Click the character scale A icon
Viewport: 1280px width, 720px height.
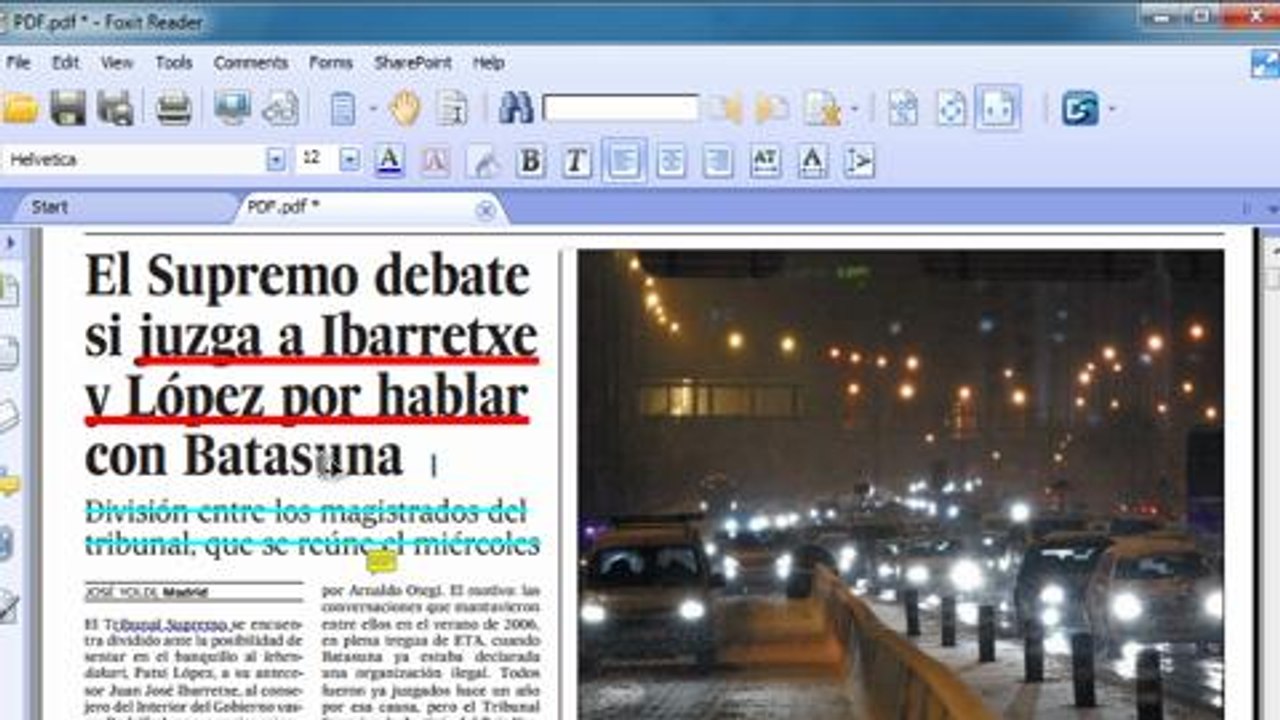(x=812, y=160)
